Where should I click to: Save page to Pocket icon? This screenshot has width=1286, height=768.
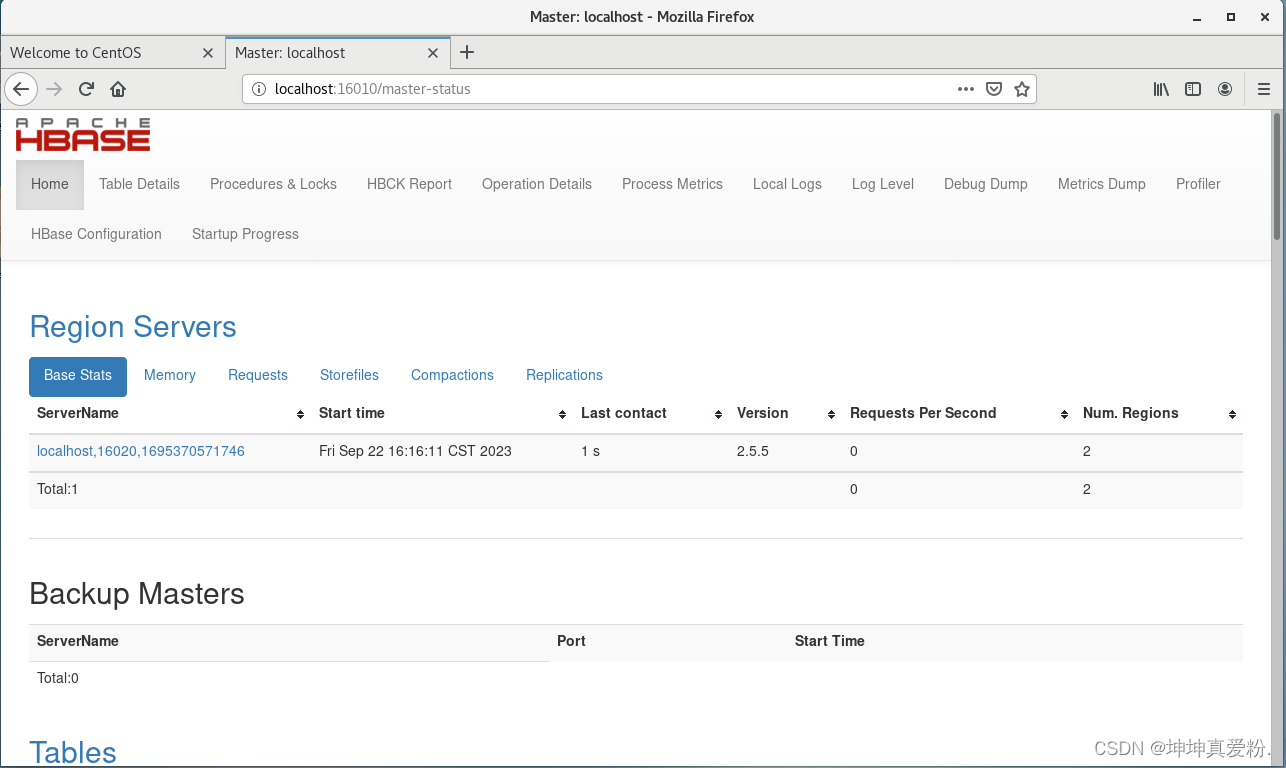tap(994, 89)
